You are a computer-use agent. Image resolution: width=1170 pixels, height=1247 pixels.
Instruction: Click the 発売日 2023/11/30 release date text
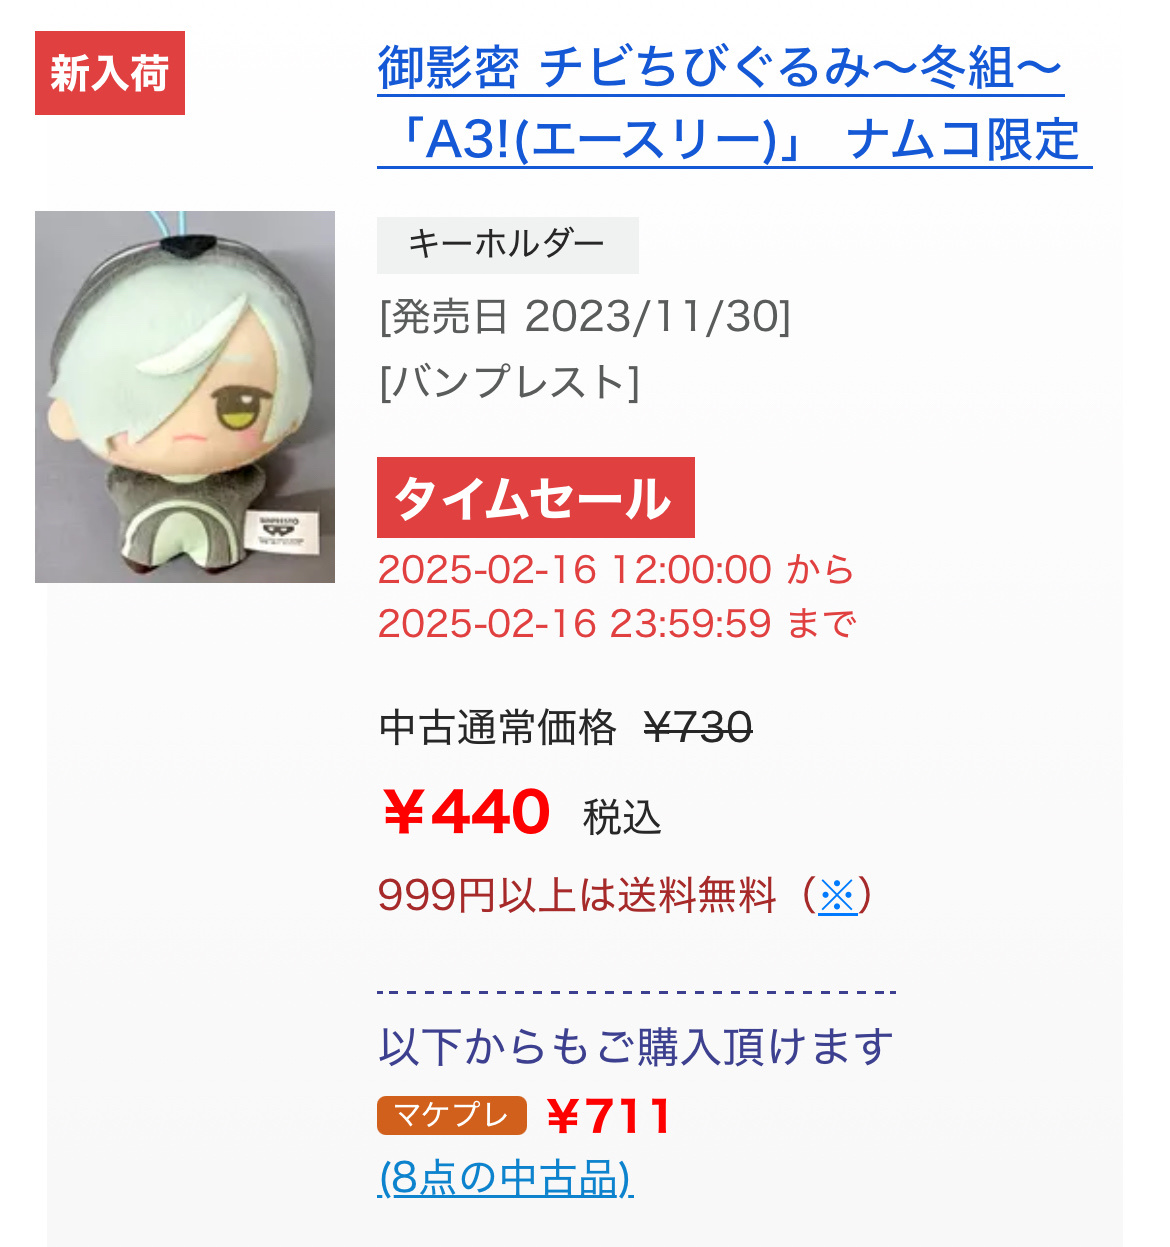click(585, 317)
